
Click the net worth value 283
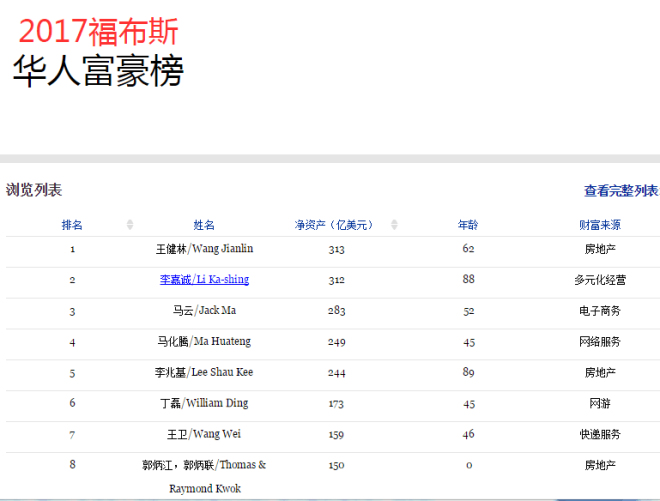pyautogui.click(x=337, y=311)
